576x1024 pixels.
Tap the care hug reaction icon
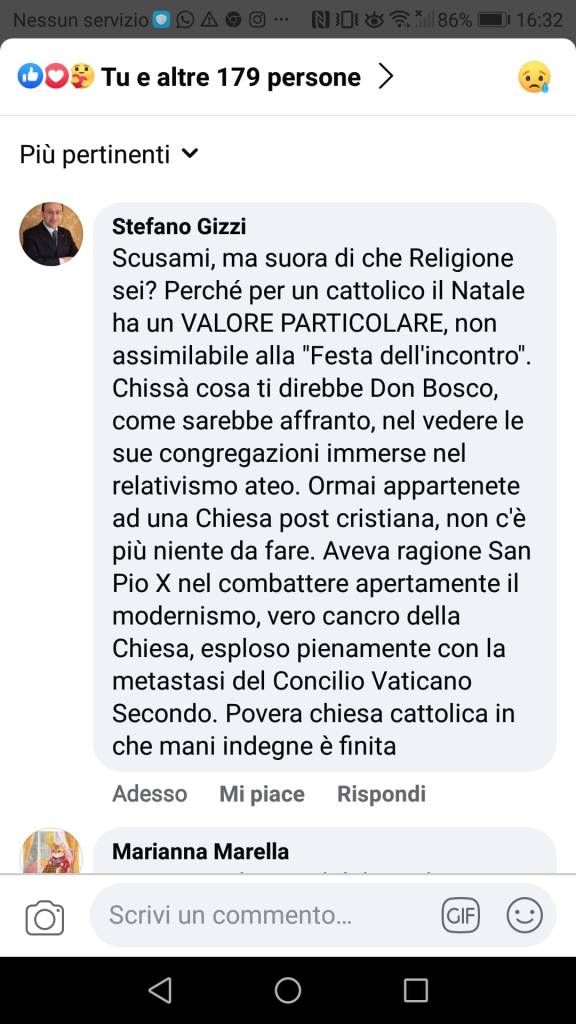(x=82, y=76)
